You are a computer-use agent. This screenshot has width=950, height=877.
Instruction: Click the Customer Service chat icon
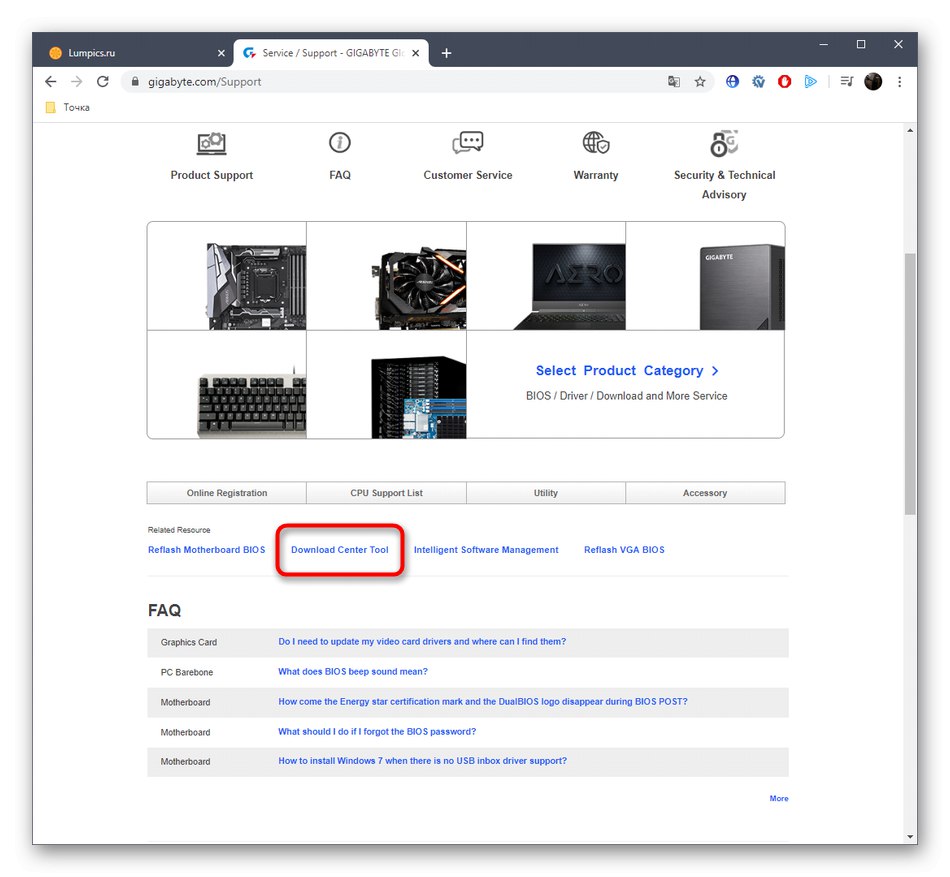468,143
